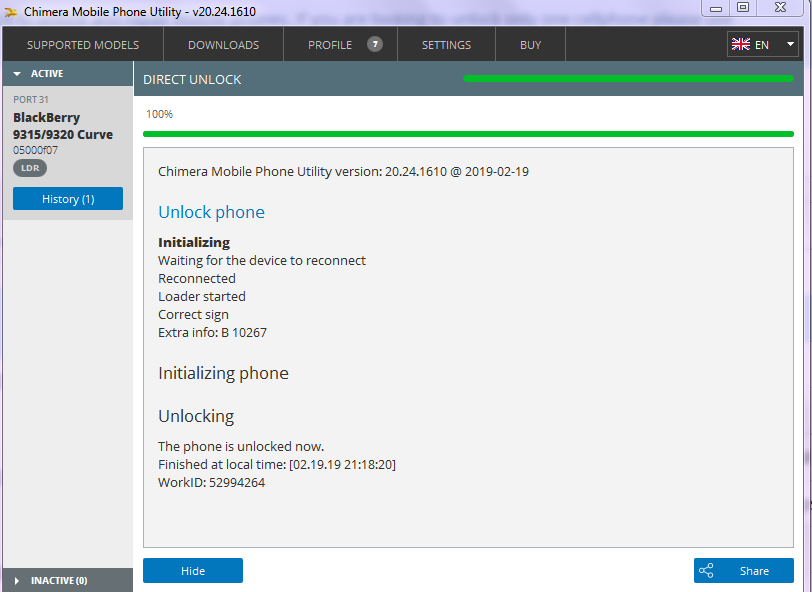Open the Profile tab
812x592 pixels.
click(340, 45)
